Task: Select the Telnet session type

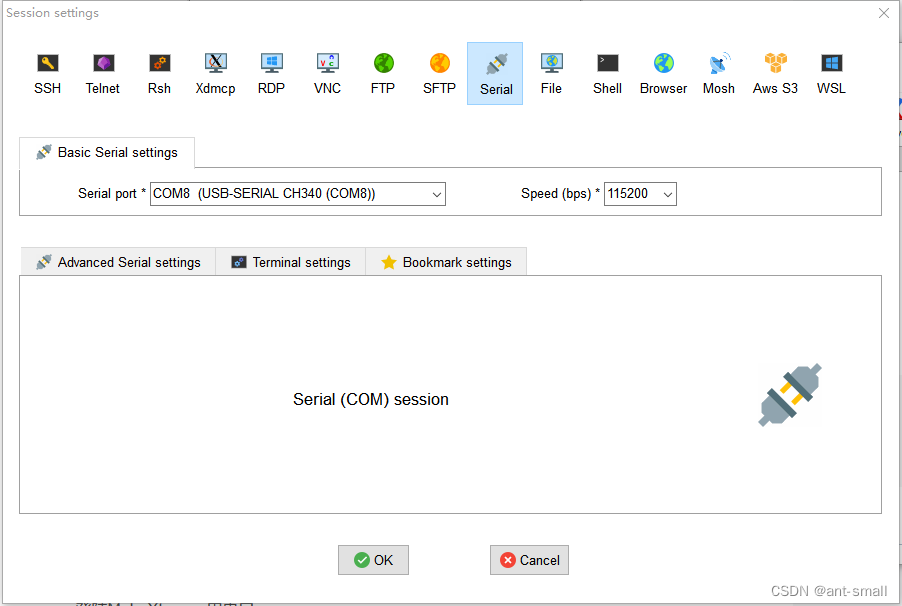Action: 103,70
